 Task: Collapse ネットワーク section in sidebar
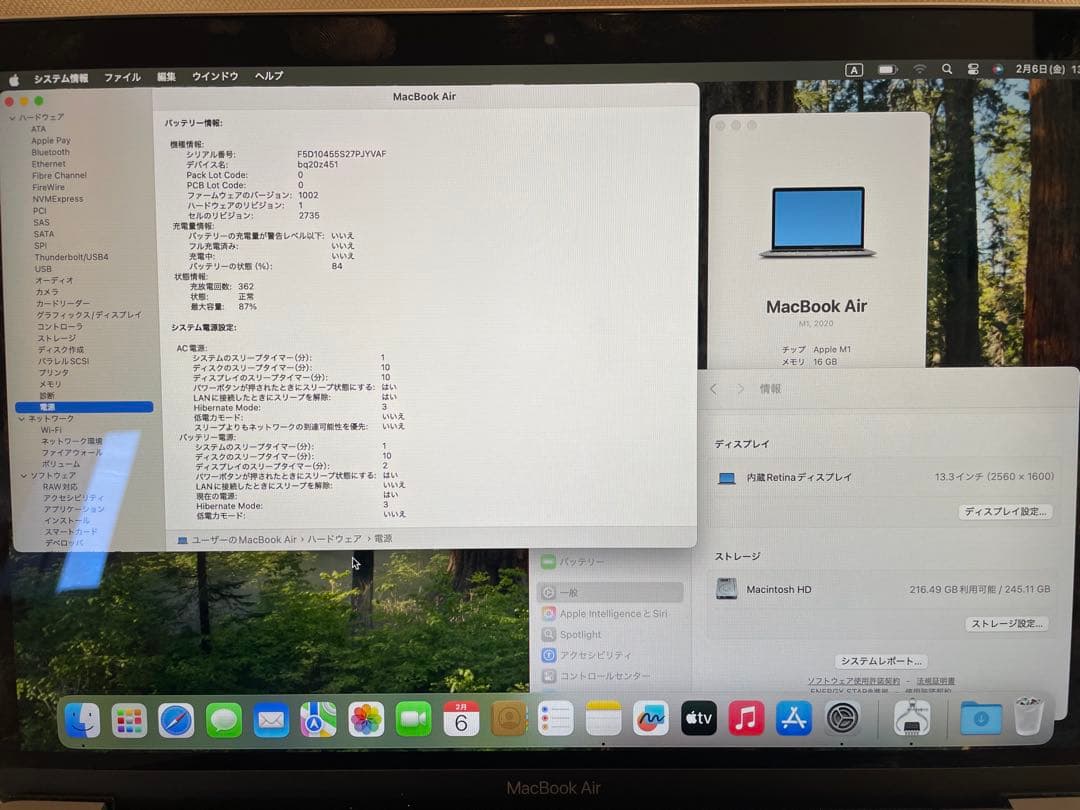[21, 419]
